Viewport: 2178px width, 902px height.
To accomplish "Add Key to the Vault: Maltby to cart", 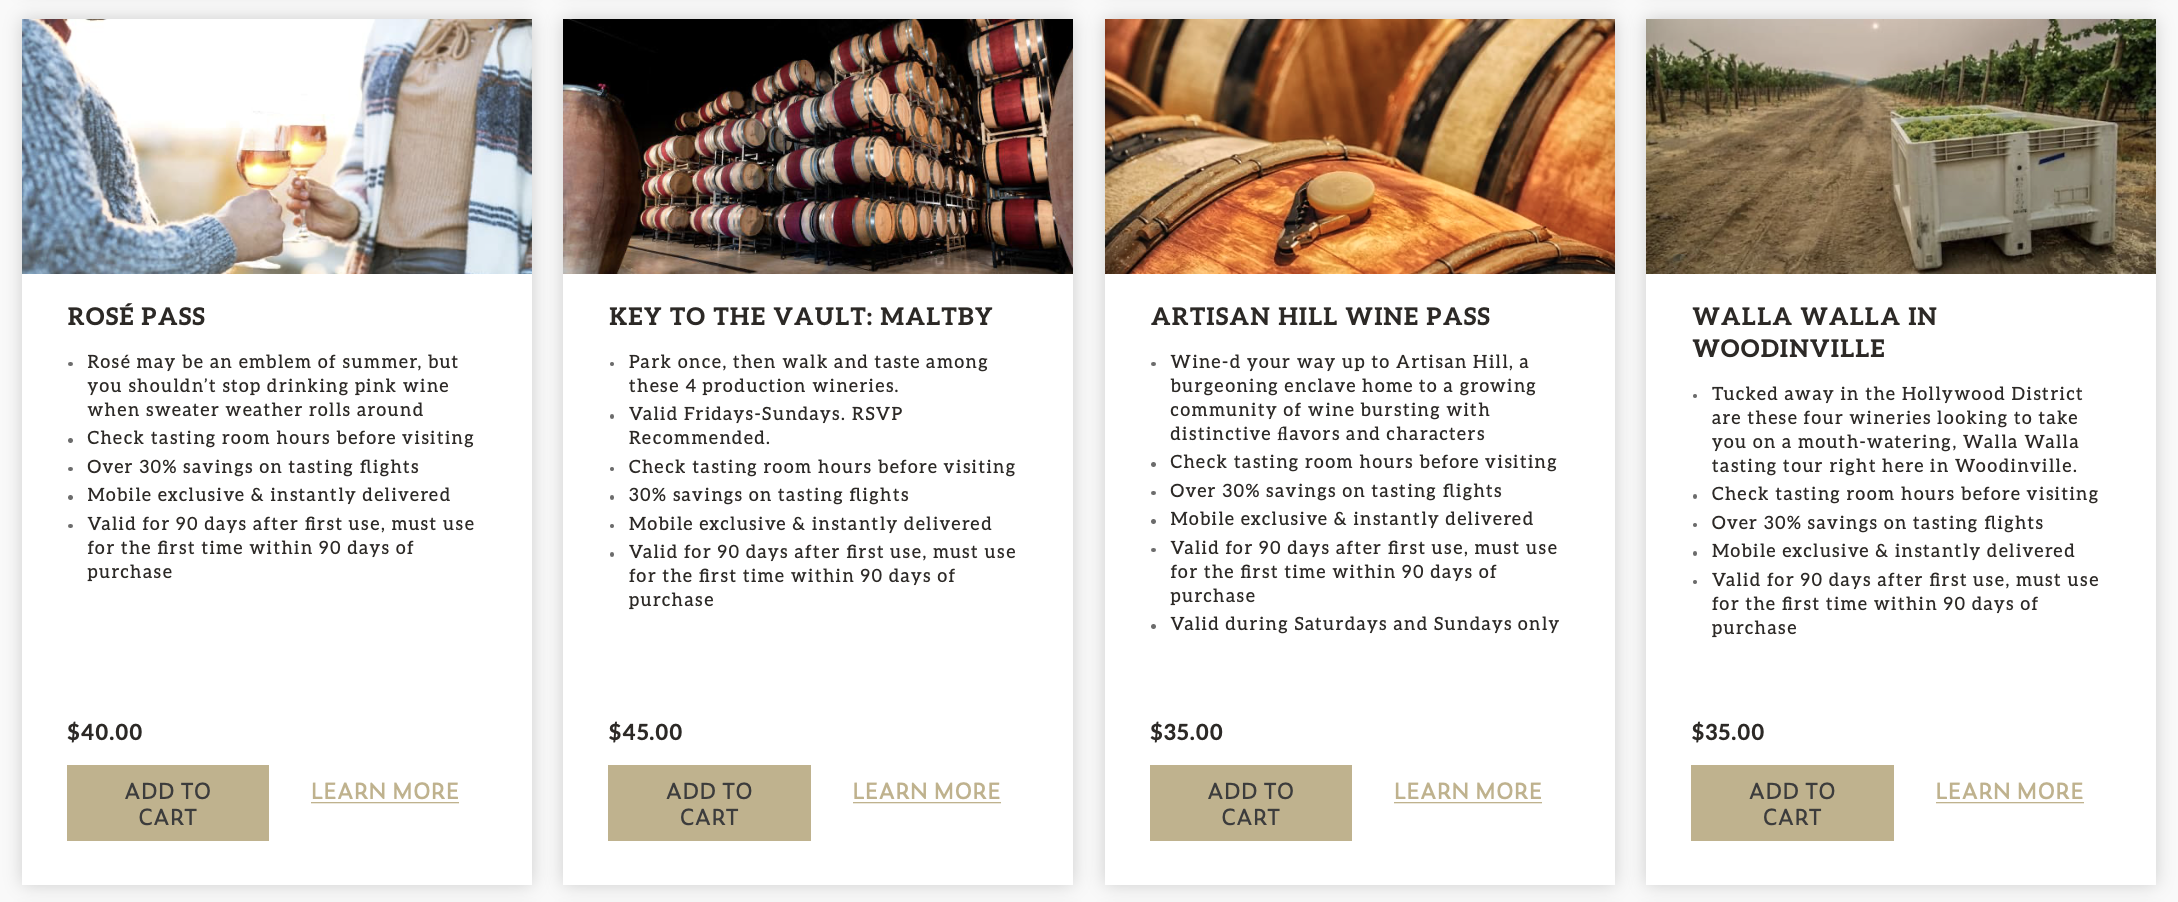I will pos(709,803).
